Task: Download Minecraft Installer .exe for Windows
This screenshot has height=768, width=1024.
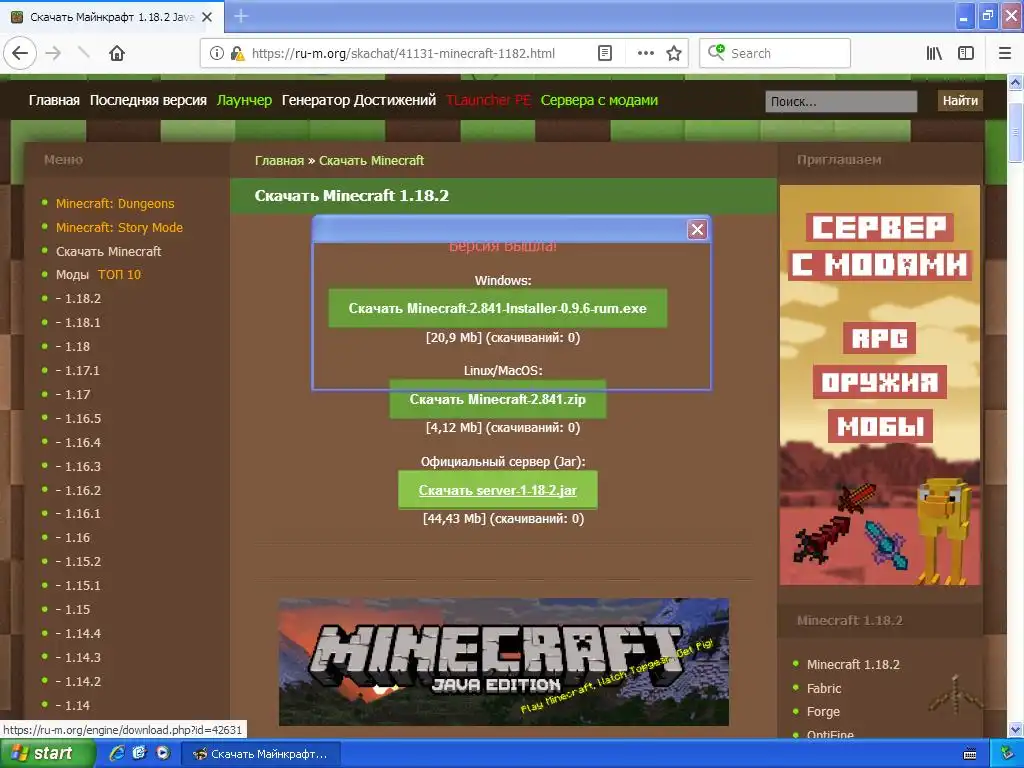Action: pyautogui.click(x=498, y=308)
